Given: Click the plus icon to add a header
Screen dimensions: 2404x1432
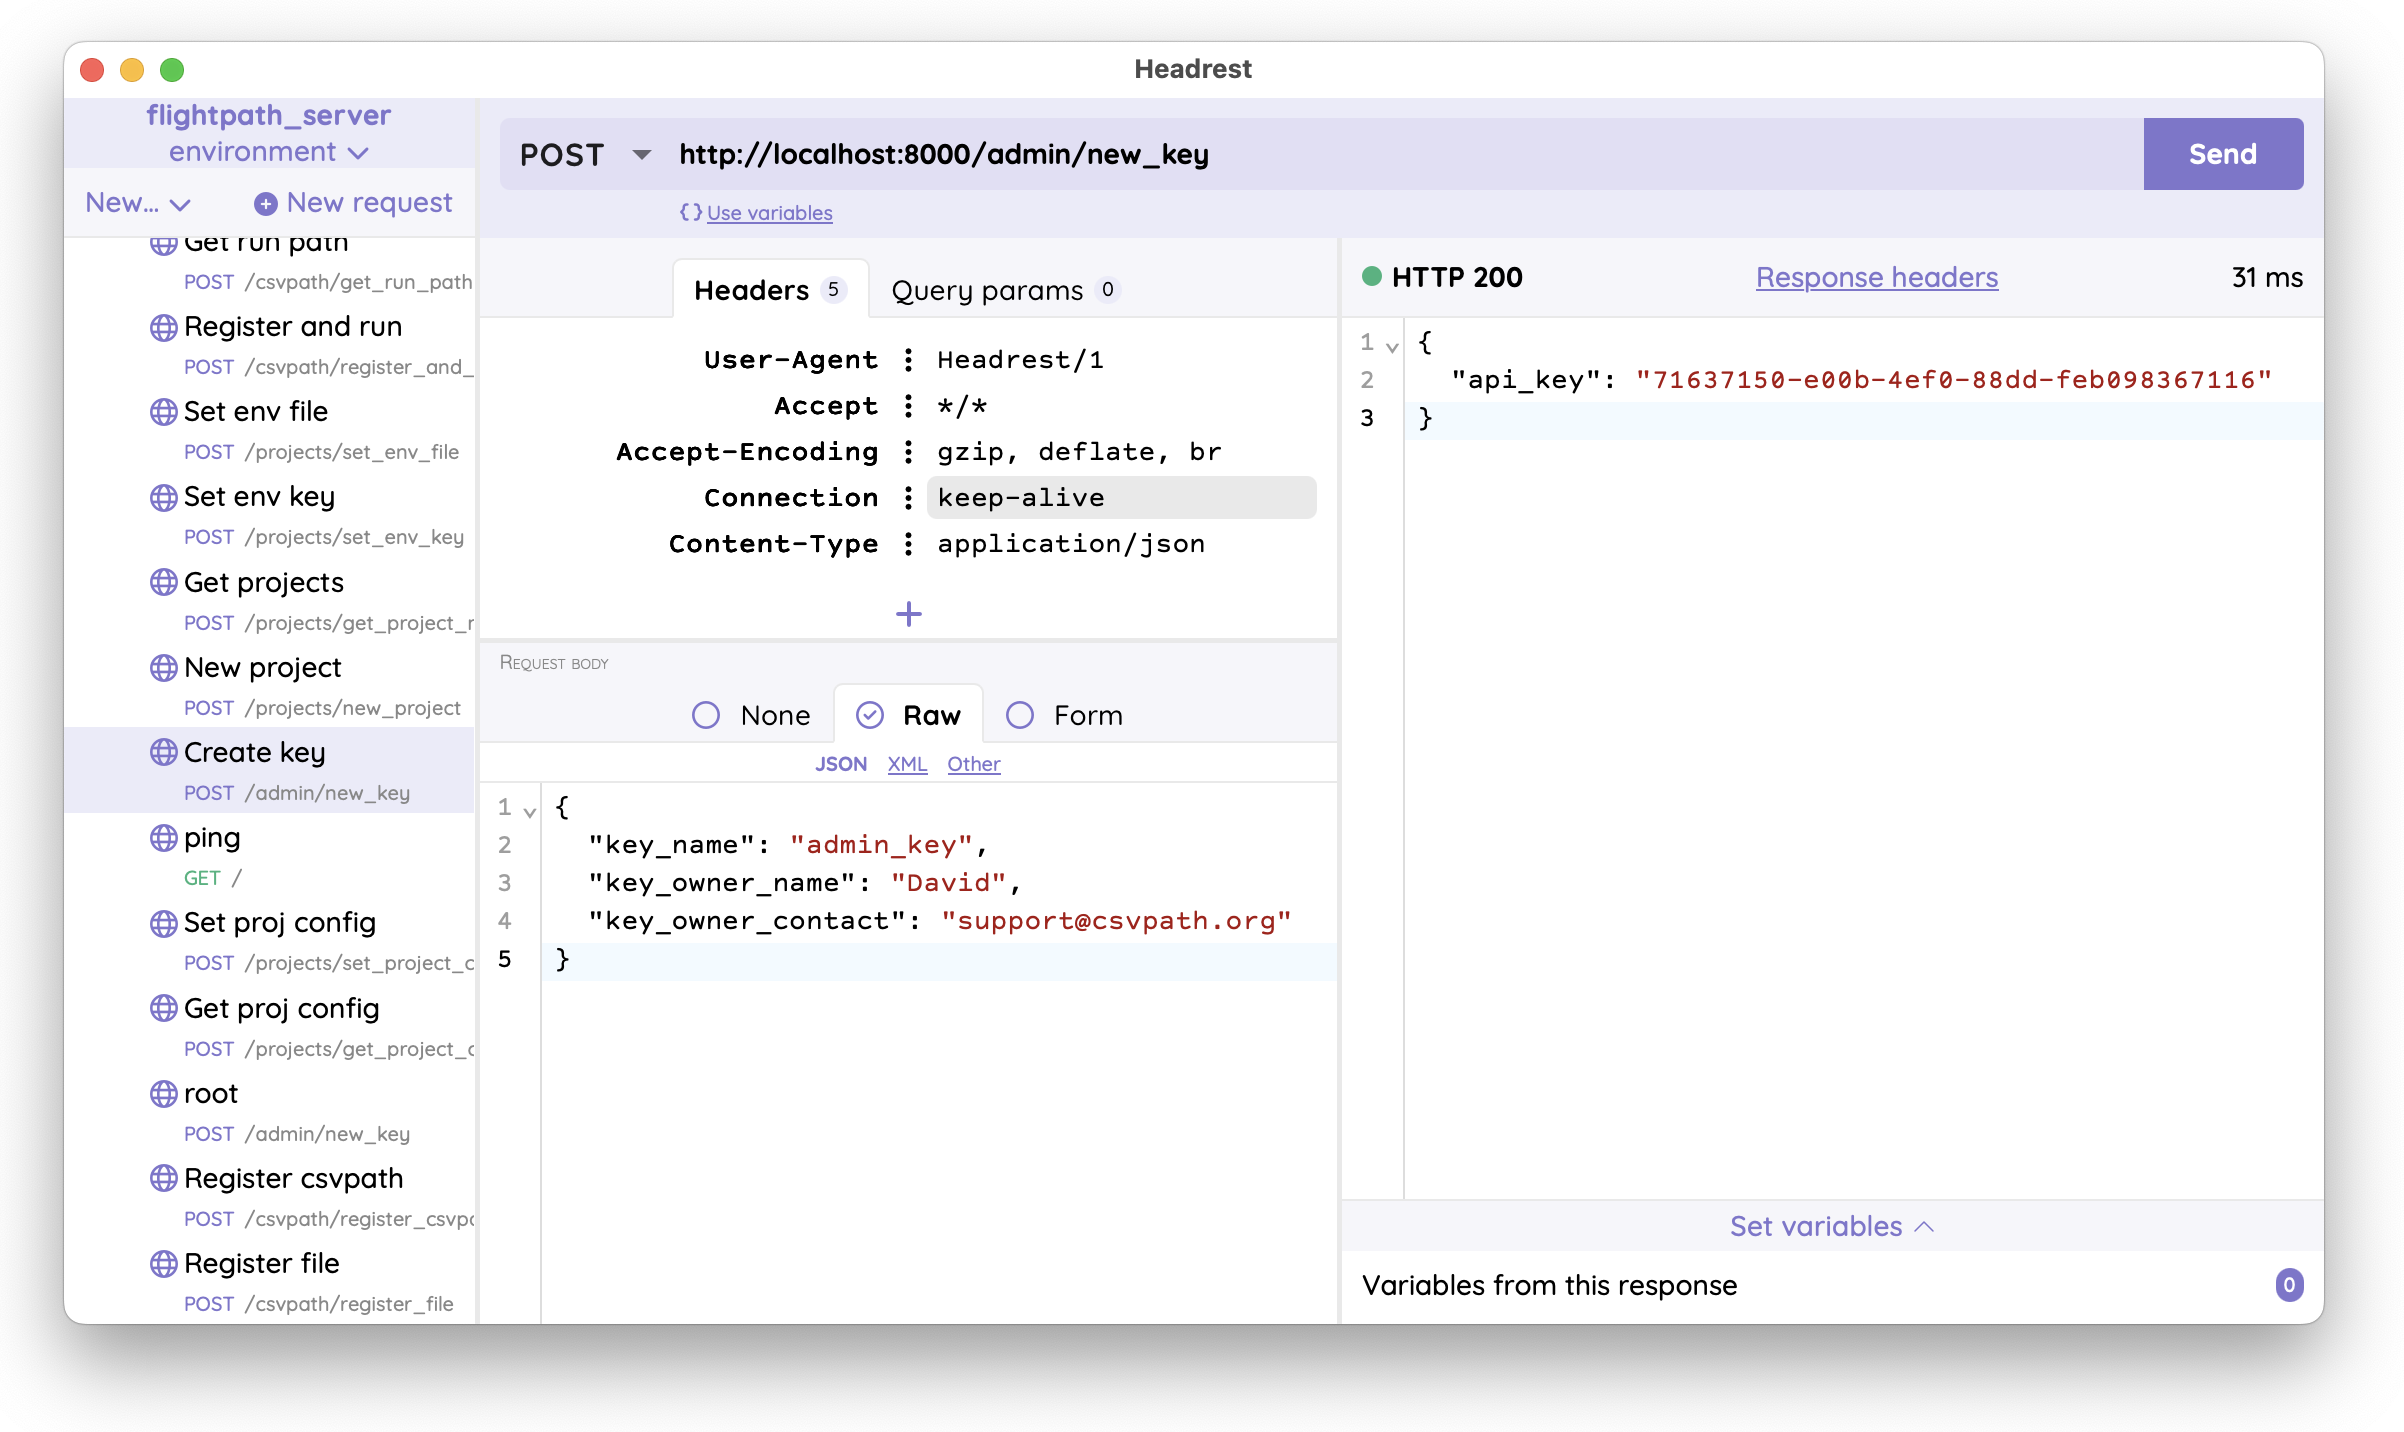Looking at the screenshot, I should point(908,614).
